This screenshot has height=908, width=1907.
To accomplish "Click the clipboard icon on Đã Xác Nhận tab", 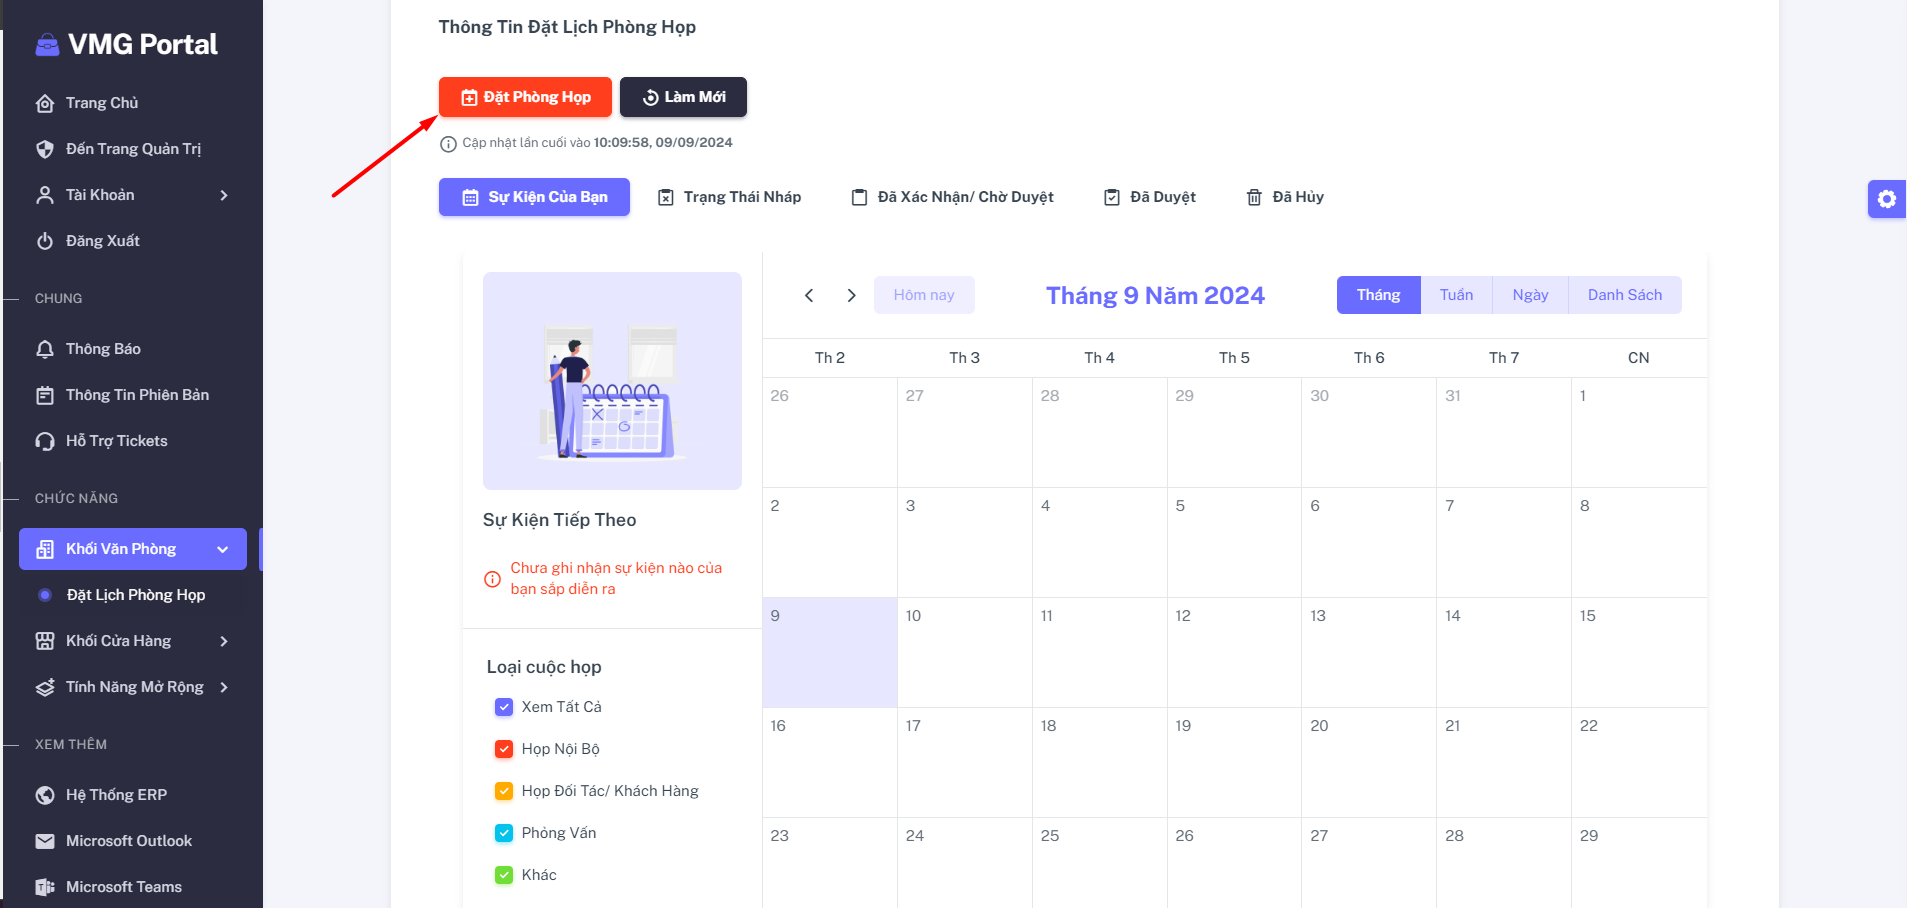I will pos(859,198).
